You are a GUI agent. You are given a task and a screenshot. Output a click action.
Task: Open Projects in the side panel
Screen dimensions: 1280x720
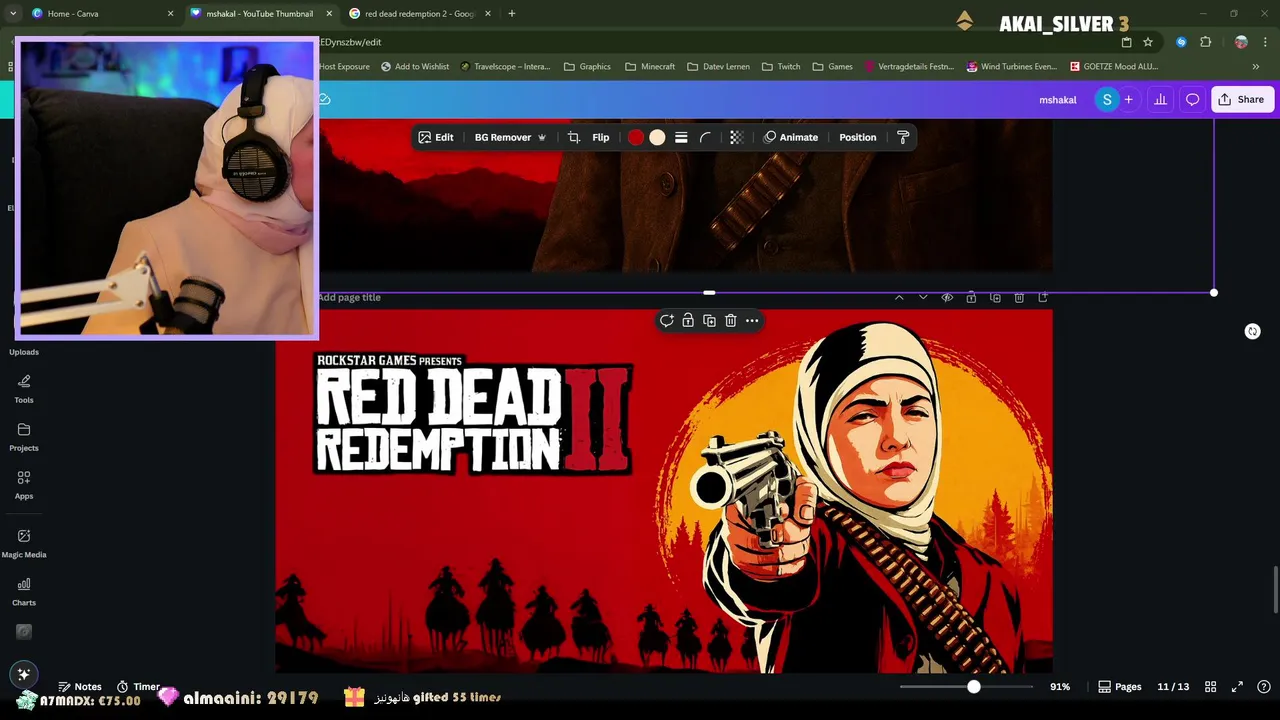click(24, 437)
